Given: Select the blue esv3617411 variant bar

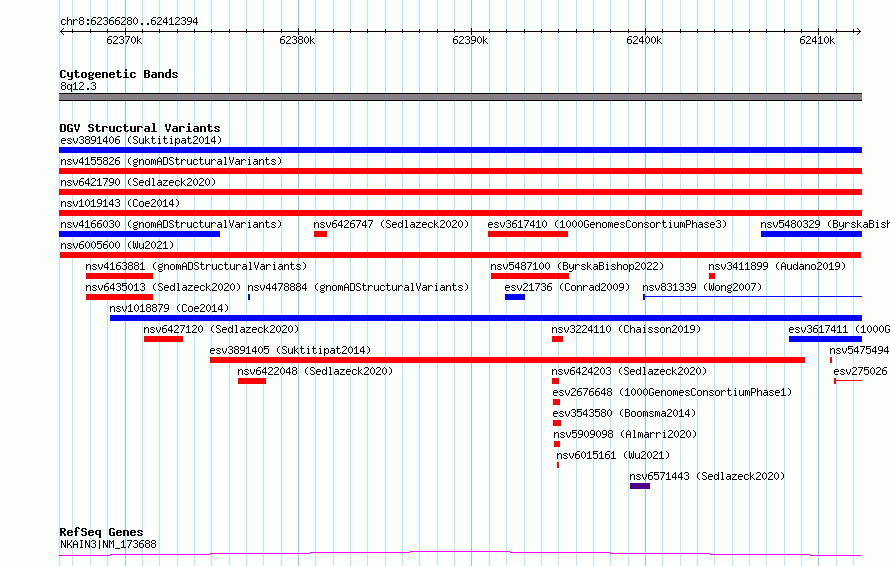Looking at the screenshot, I should point(825,339).
